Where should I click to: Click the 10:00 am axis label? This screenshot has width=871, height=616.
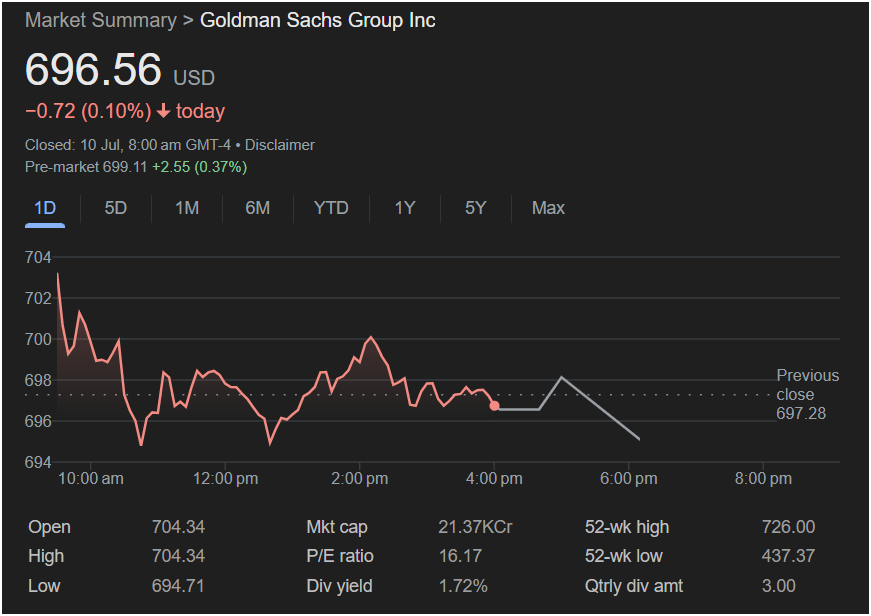click(91, 479)
